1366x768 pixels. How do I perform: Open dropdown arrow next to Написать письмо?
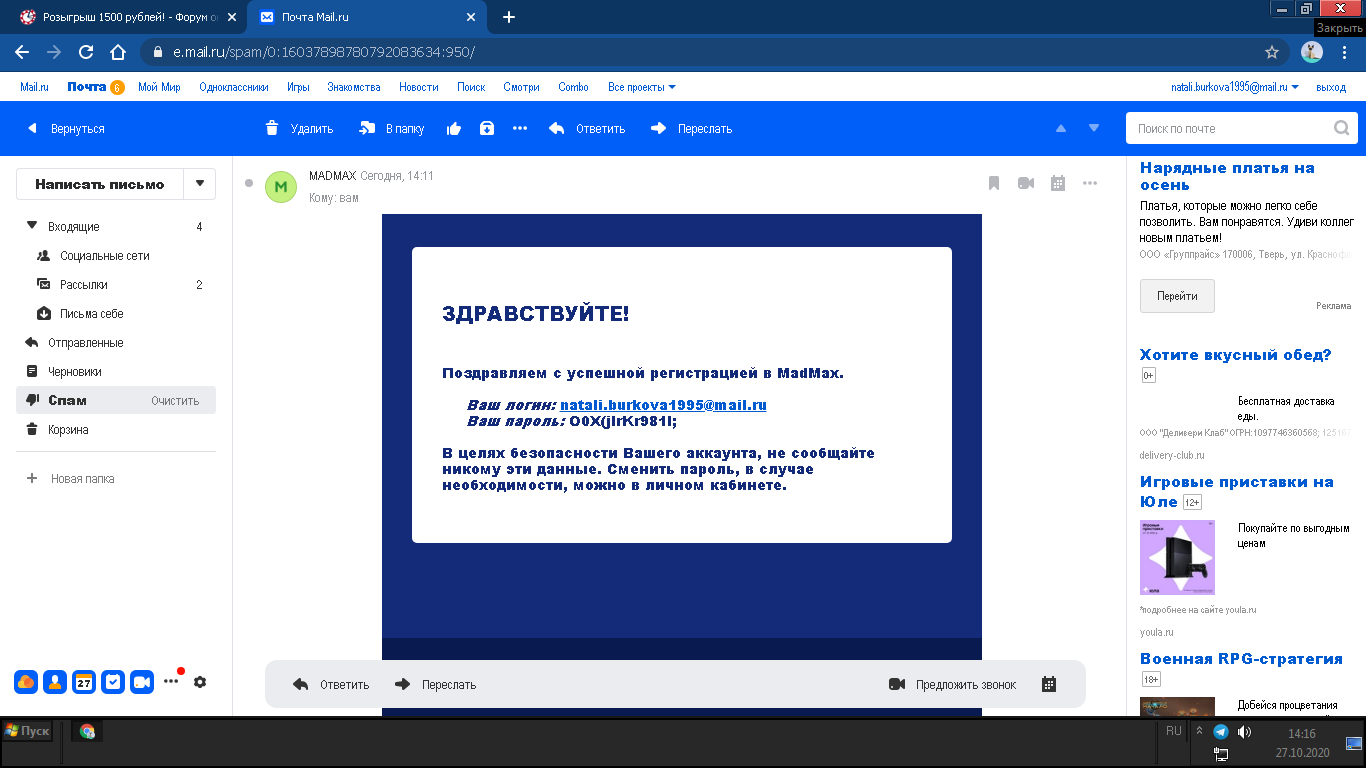point(200,184)
